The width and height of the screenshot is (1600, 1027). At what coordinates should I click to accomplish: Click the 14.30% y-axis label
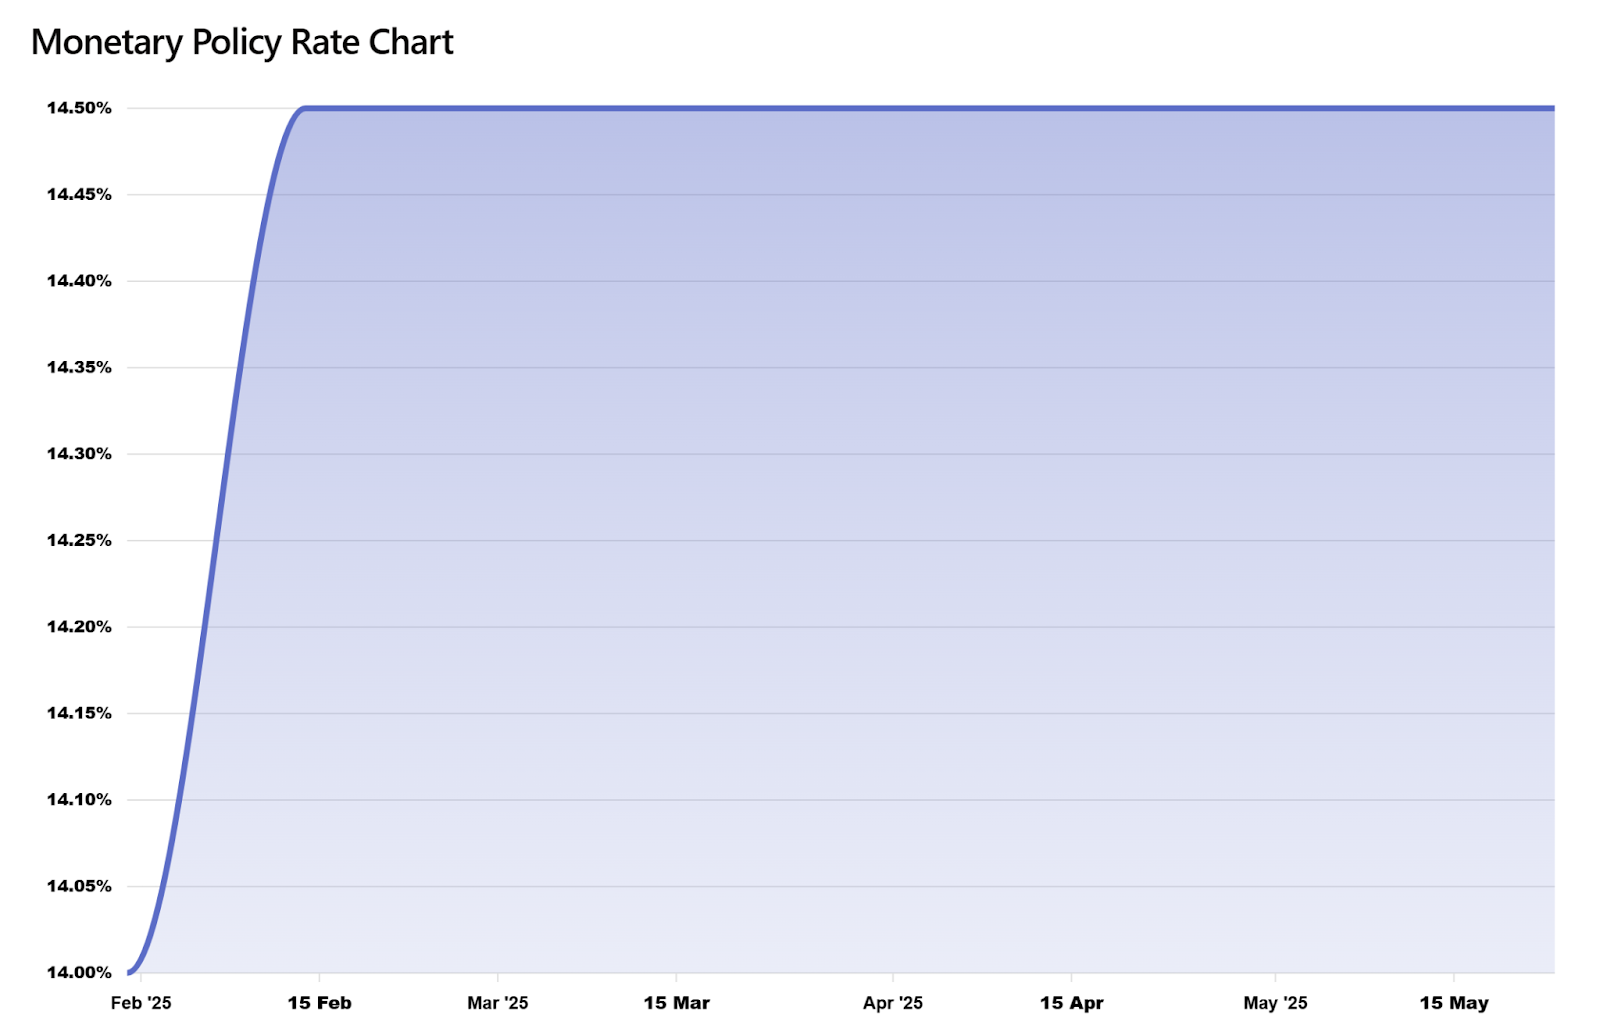79,454
